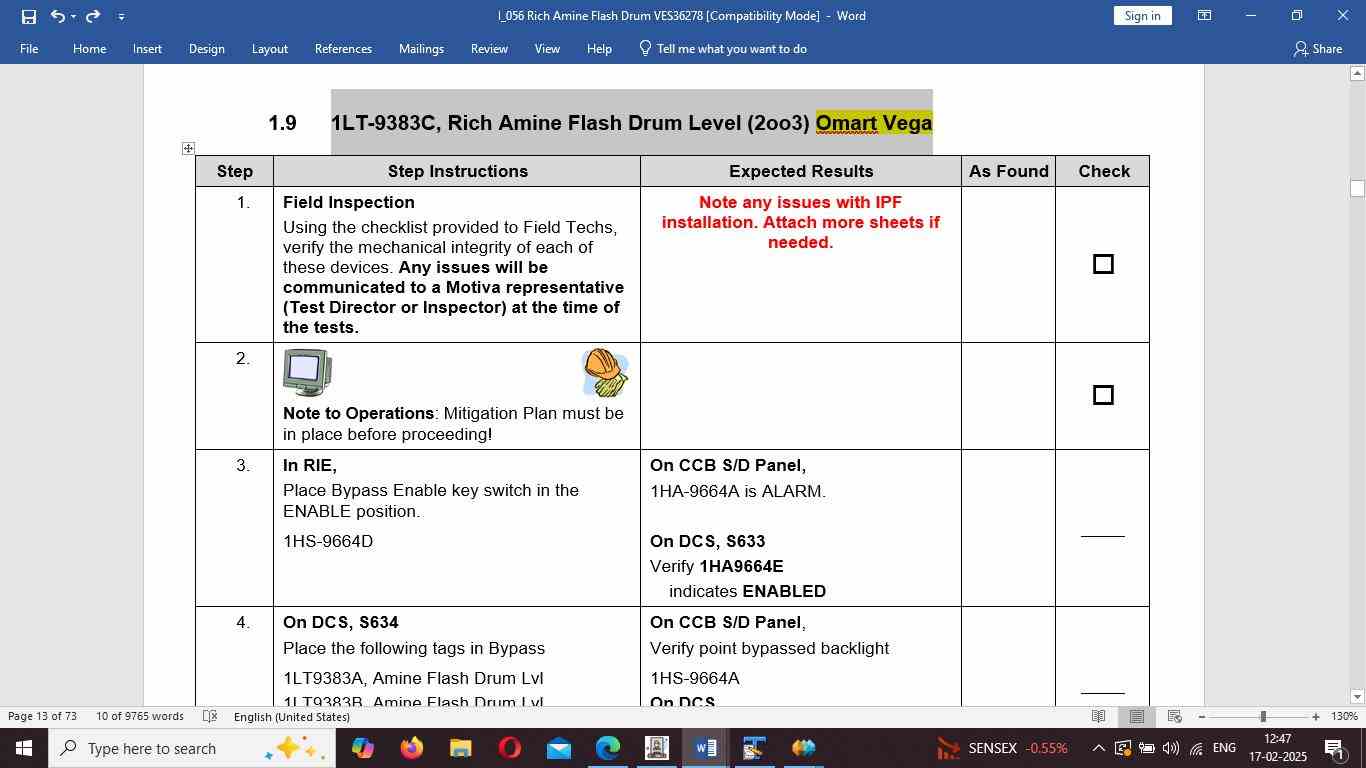Click the 'Expected Results' column header
Screen dimensions: 1366x768
point(801,171)
